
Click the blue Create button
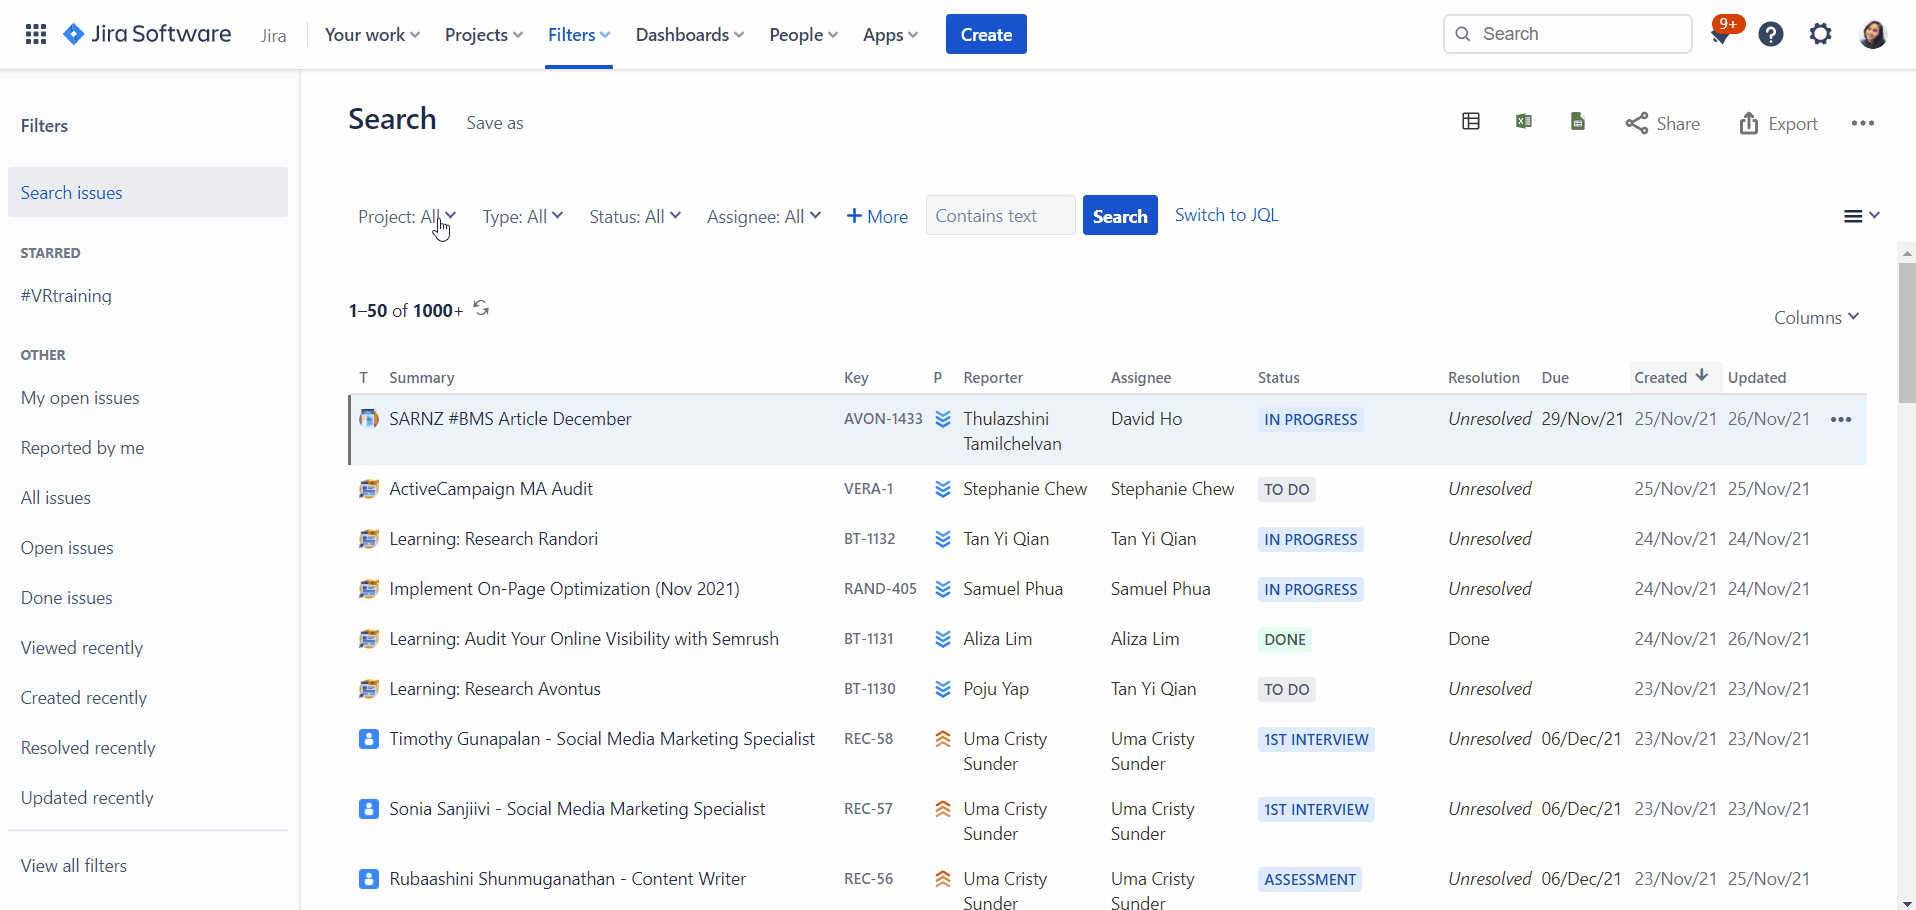[986, 34]
